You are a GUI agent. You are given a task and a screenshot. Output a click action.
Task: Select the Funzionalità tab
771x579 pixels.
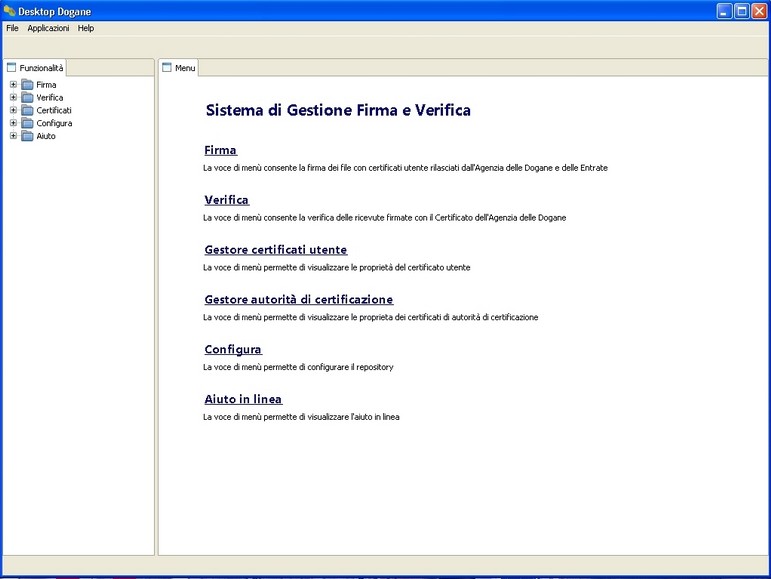[35, 68]
